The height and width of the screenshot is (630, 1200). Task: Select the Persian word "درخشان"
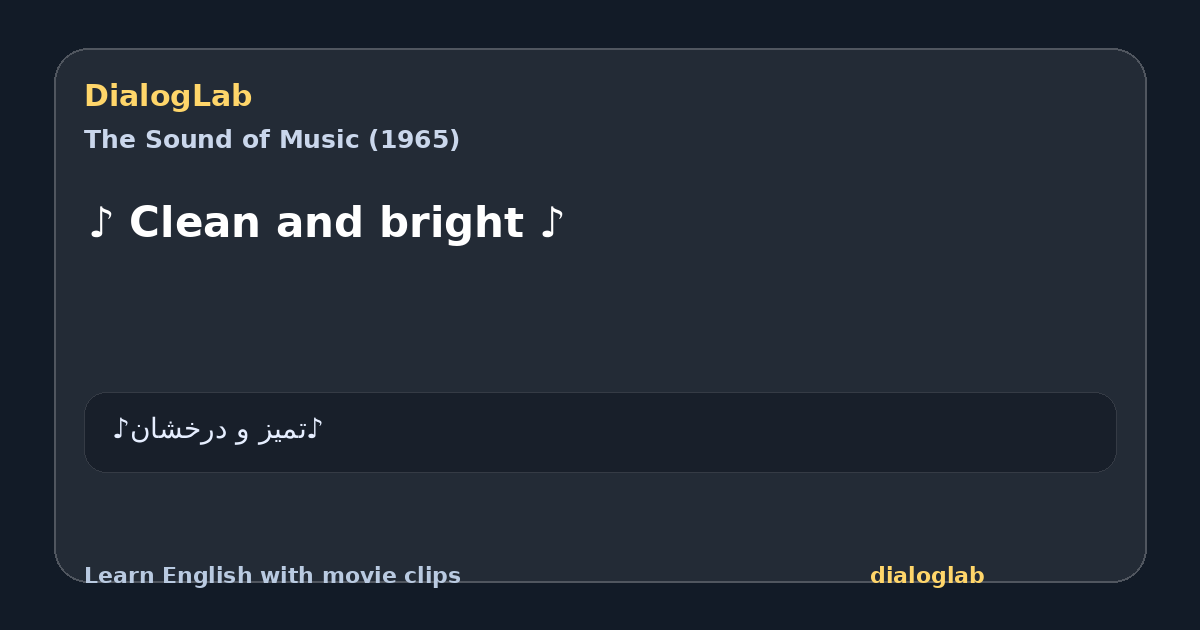(180, 431)
